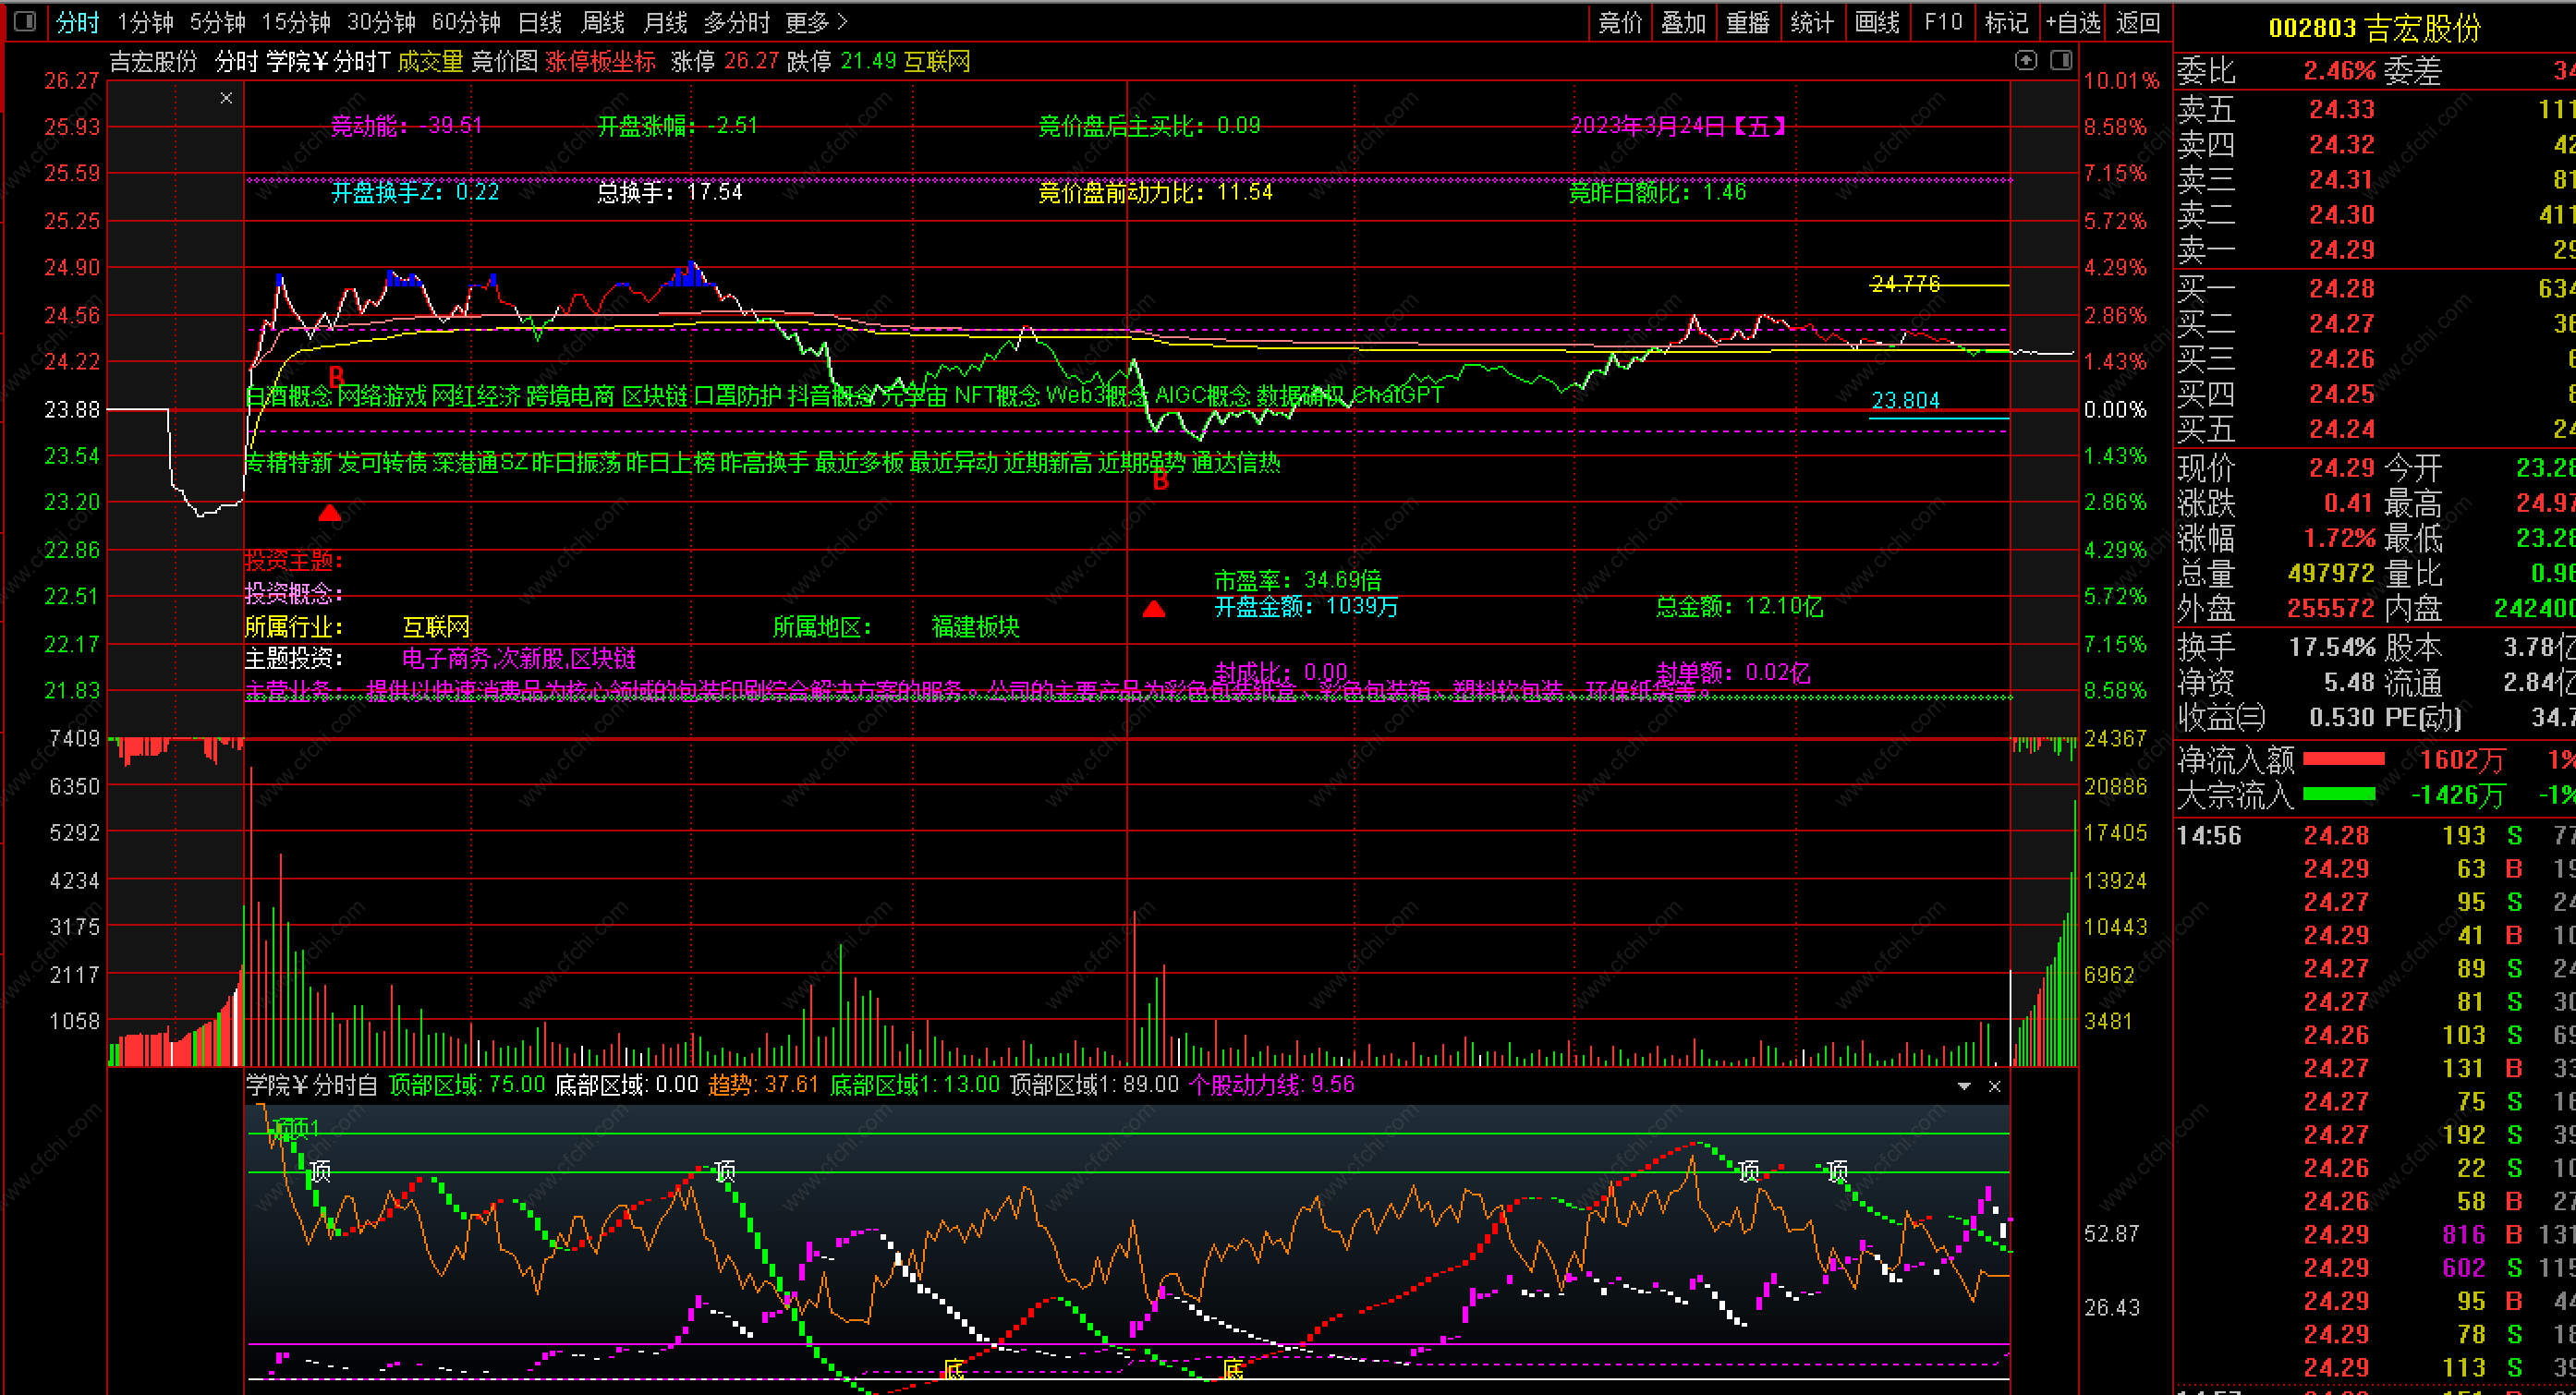
Task: Click first 顶 marker in indicator panel
Action: pyautogui.click(x=320, y=1171)
